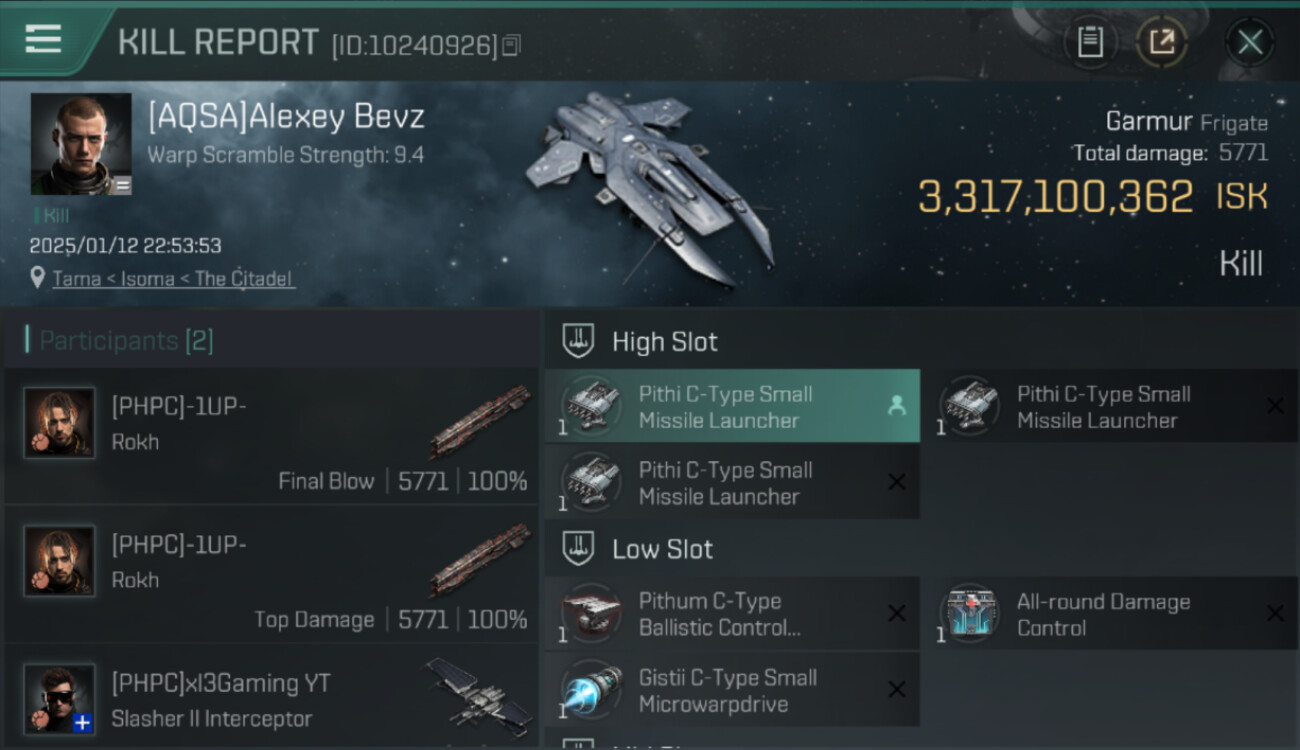Open the clipboard report icon
This screenshot has width=1300, height=750.
[x=1090, y=42]
